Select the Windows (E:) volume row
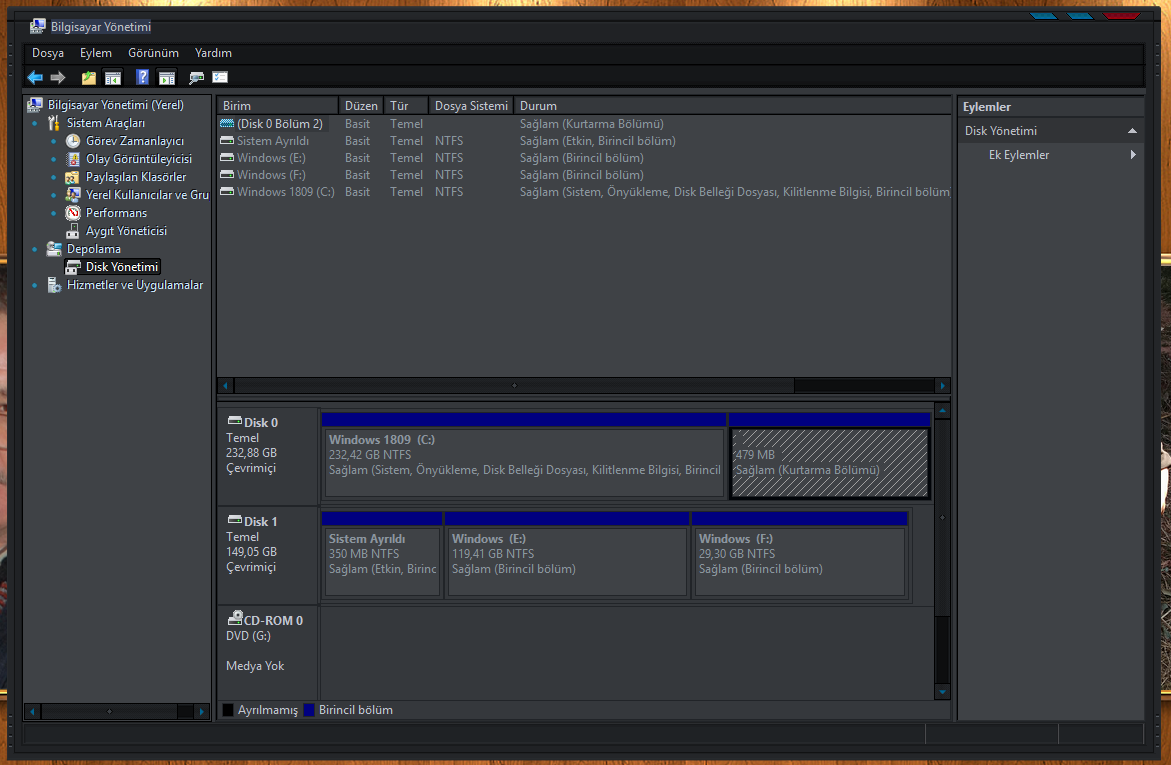 click(584, 158)
